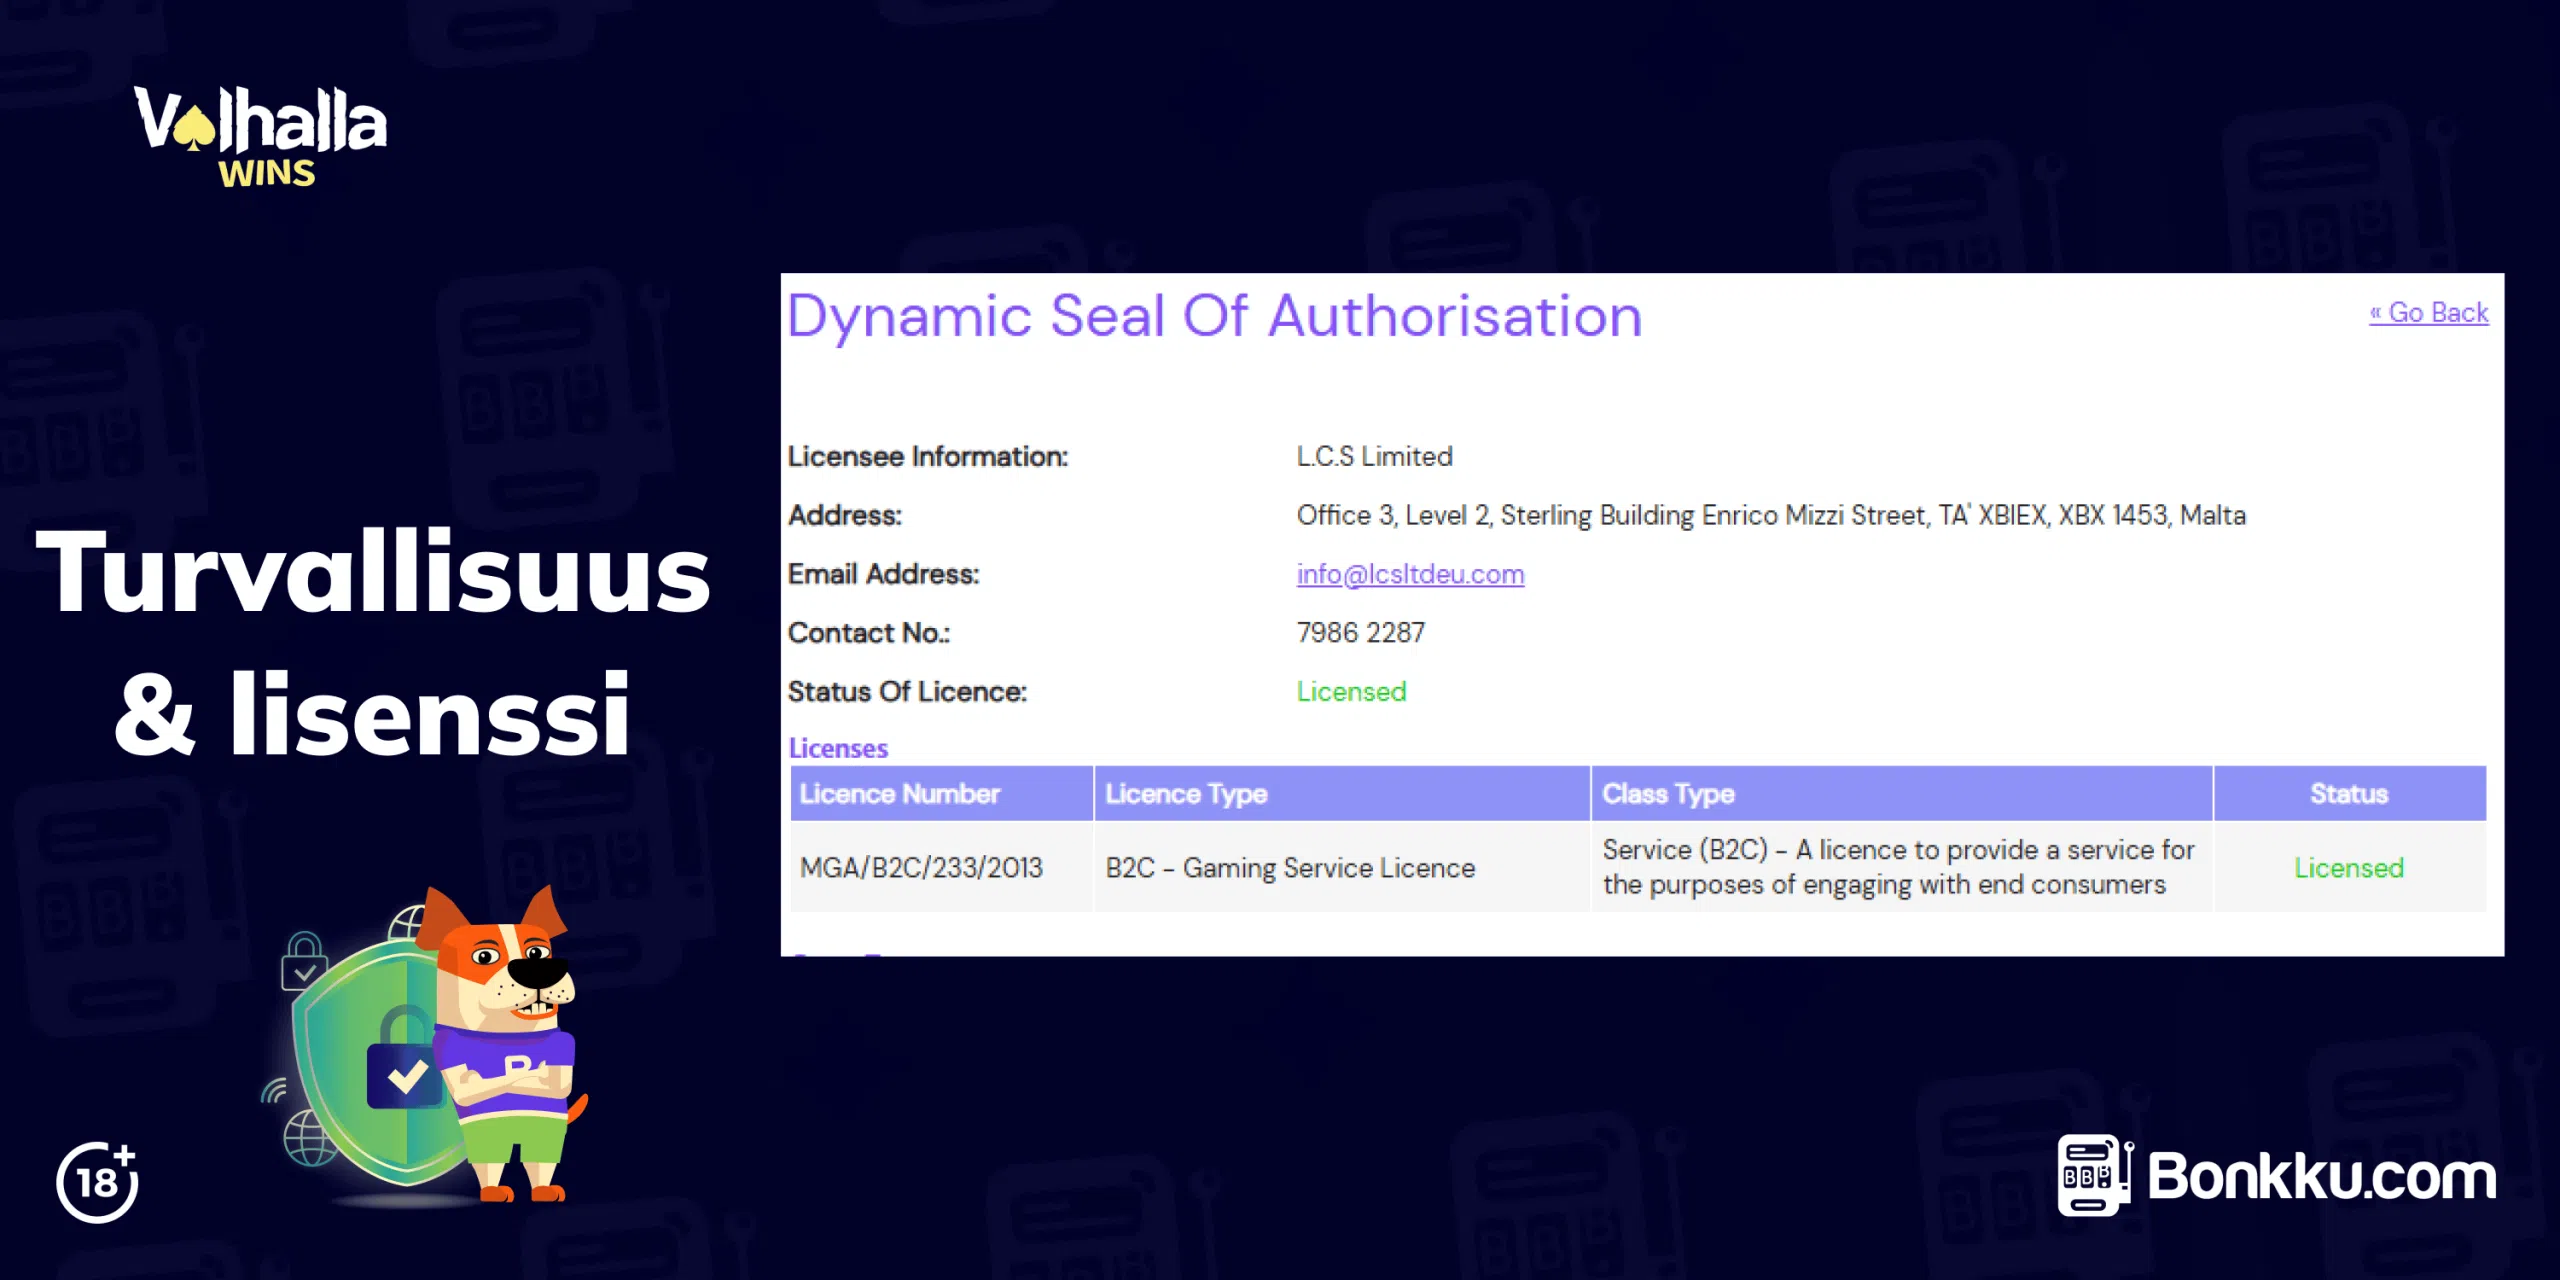Click the Bonkku.com brand text
Screen dimensions: 2560x1280
click(x=2322, y=1177)
